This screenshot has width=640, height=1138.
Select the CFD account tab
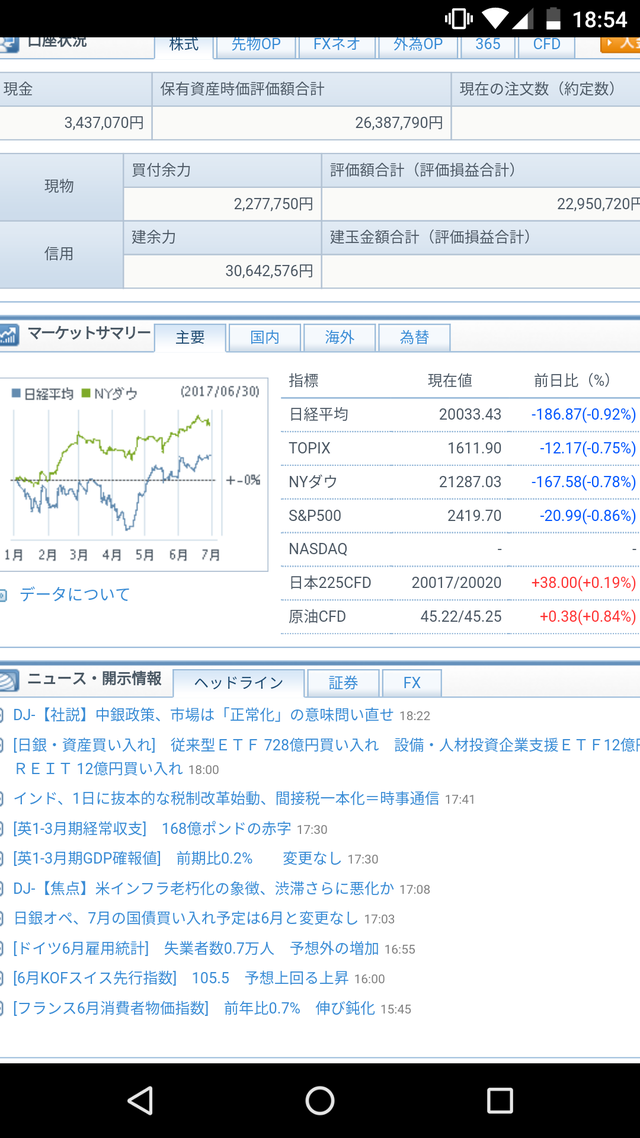click(x=546, y=45)
